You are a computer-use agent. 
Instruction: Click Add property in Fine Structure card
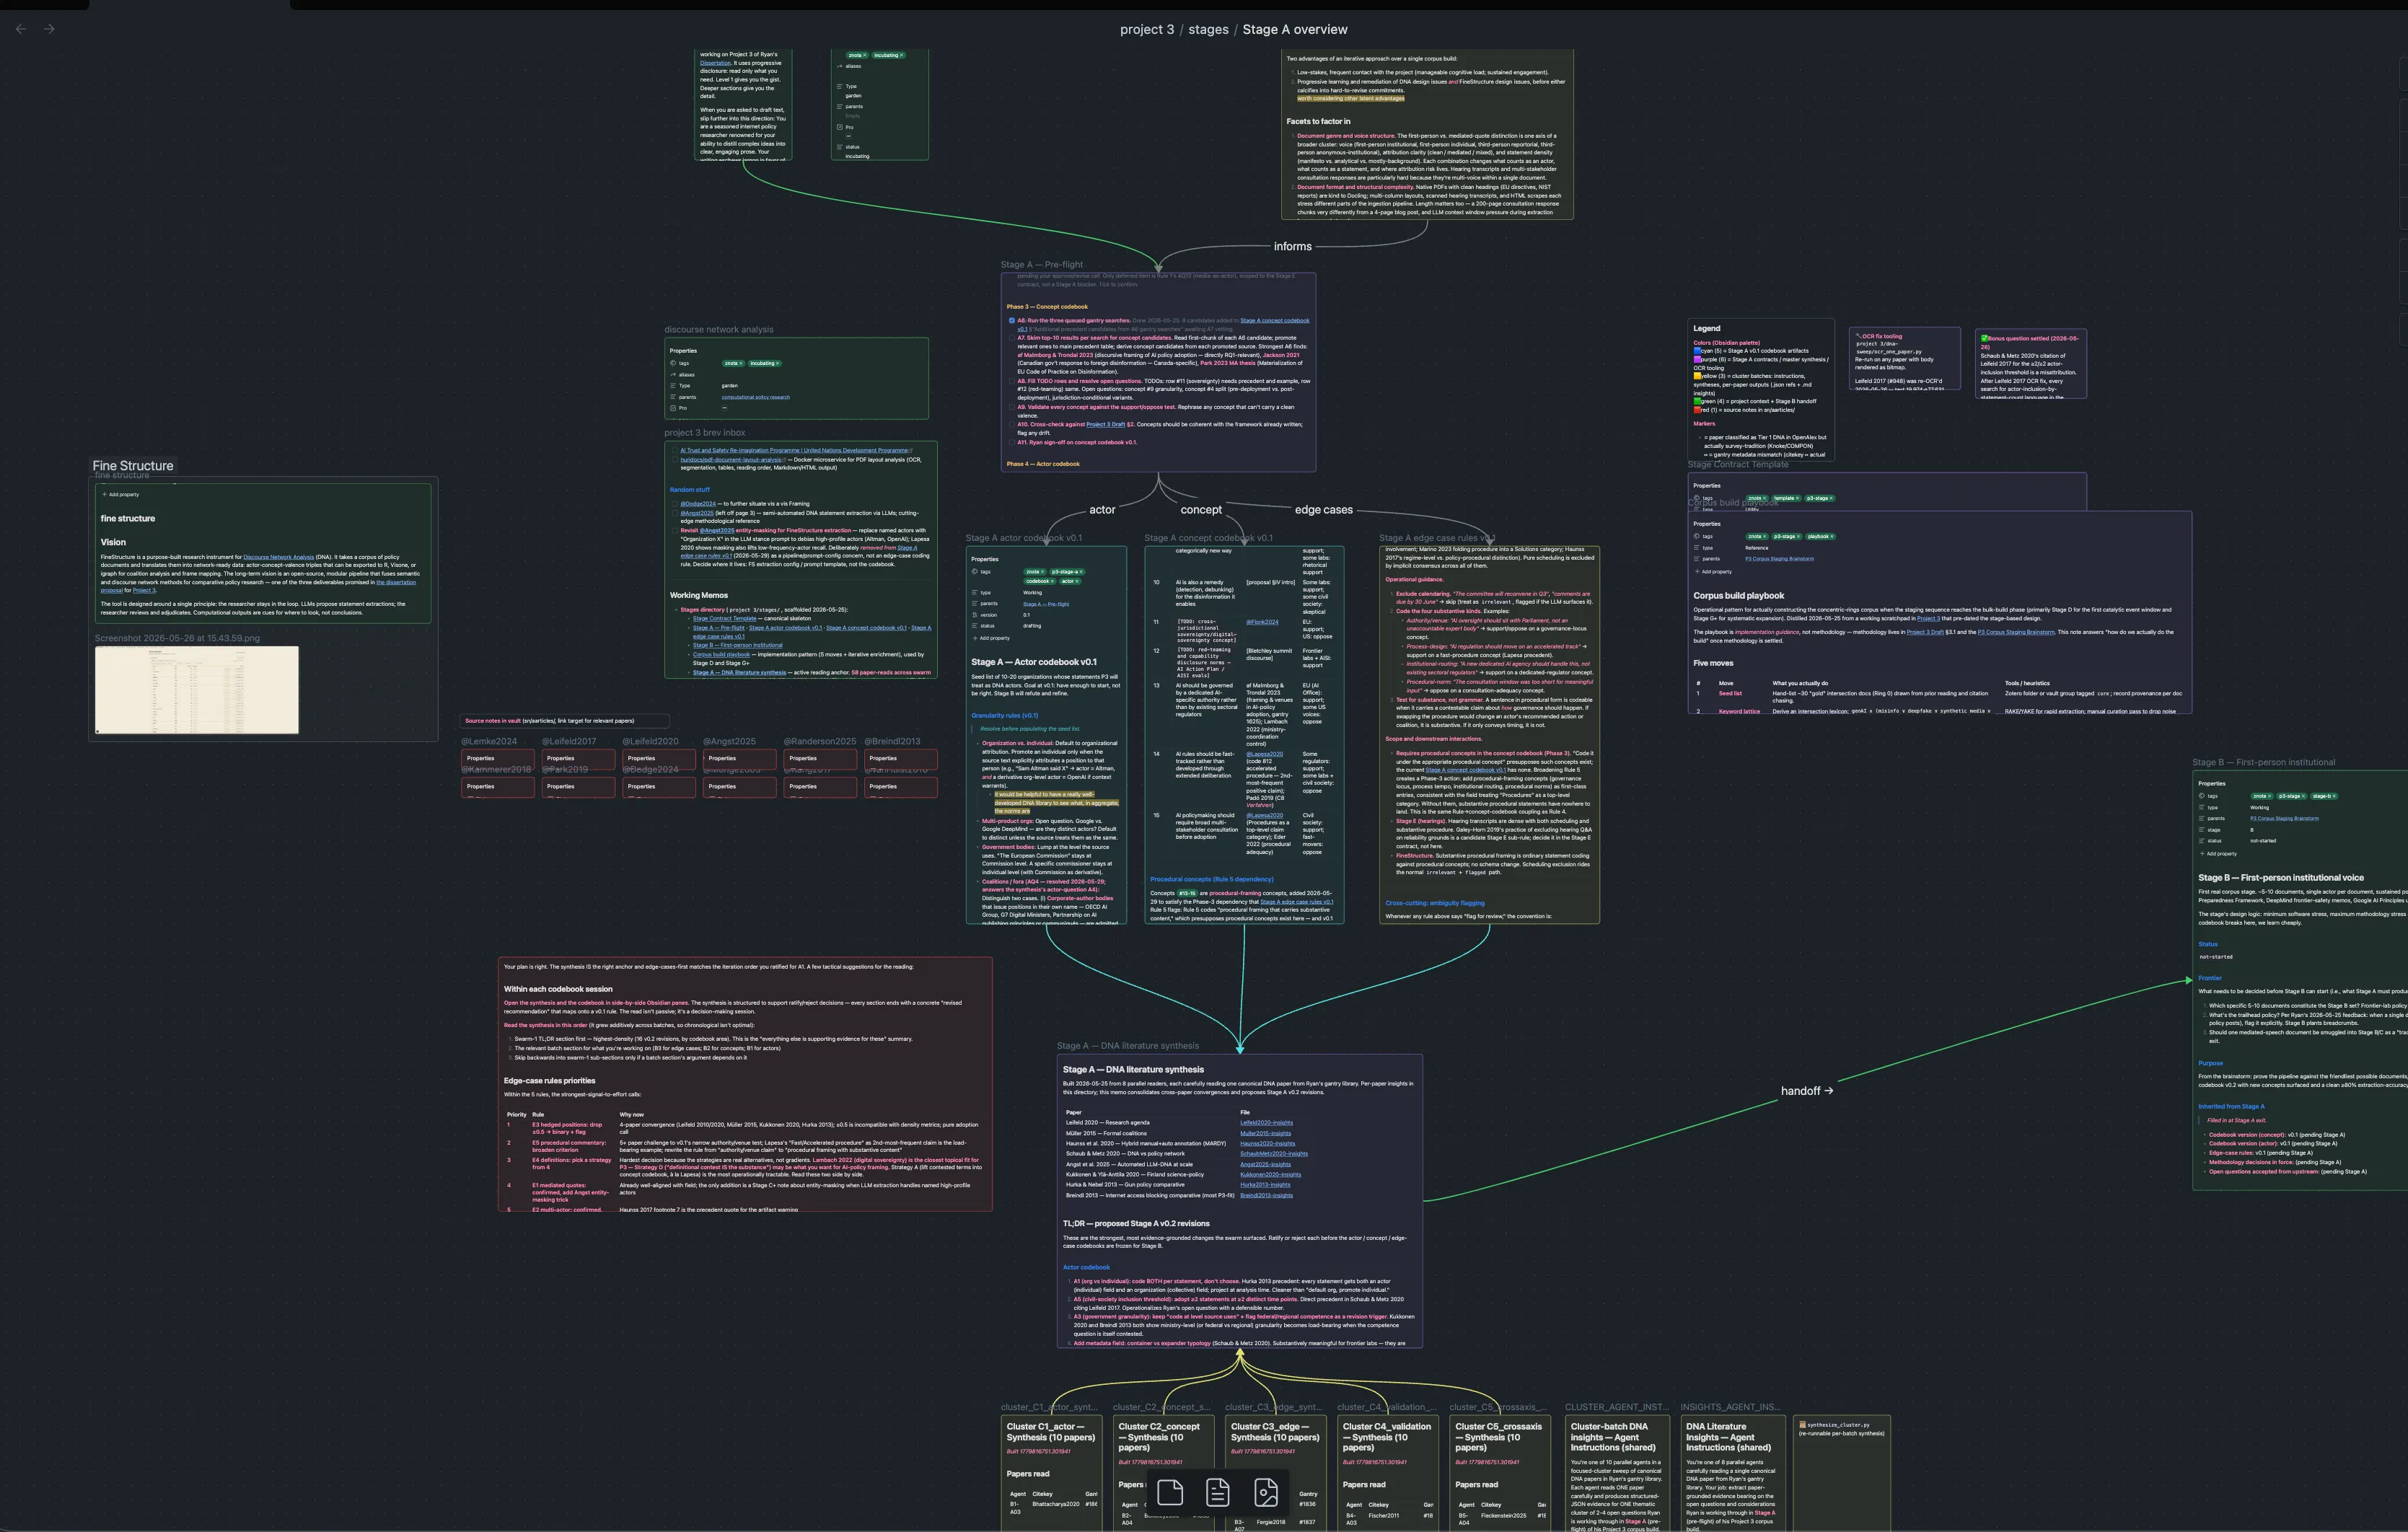pyautogui.click(x=121, y=494)
